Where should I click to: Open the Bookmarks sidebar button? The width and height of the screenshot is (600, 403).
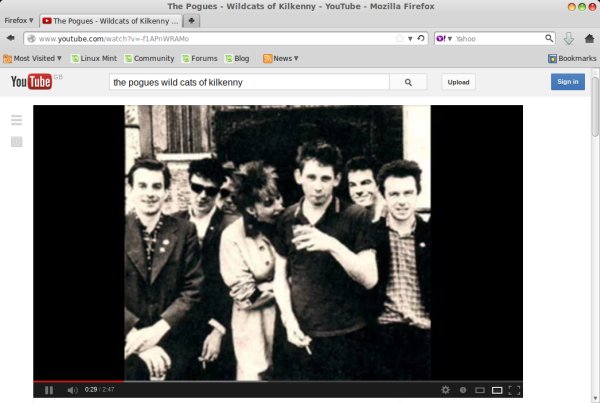pos(572,58)
